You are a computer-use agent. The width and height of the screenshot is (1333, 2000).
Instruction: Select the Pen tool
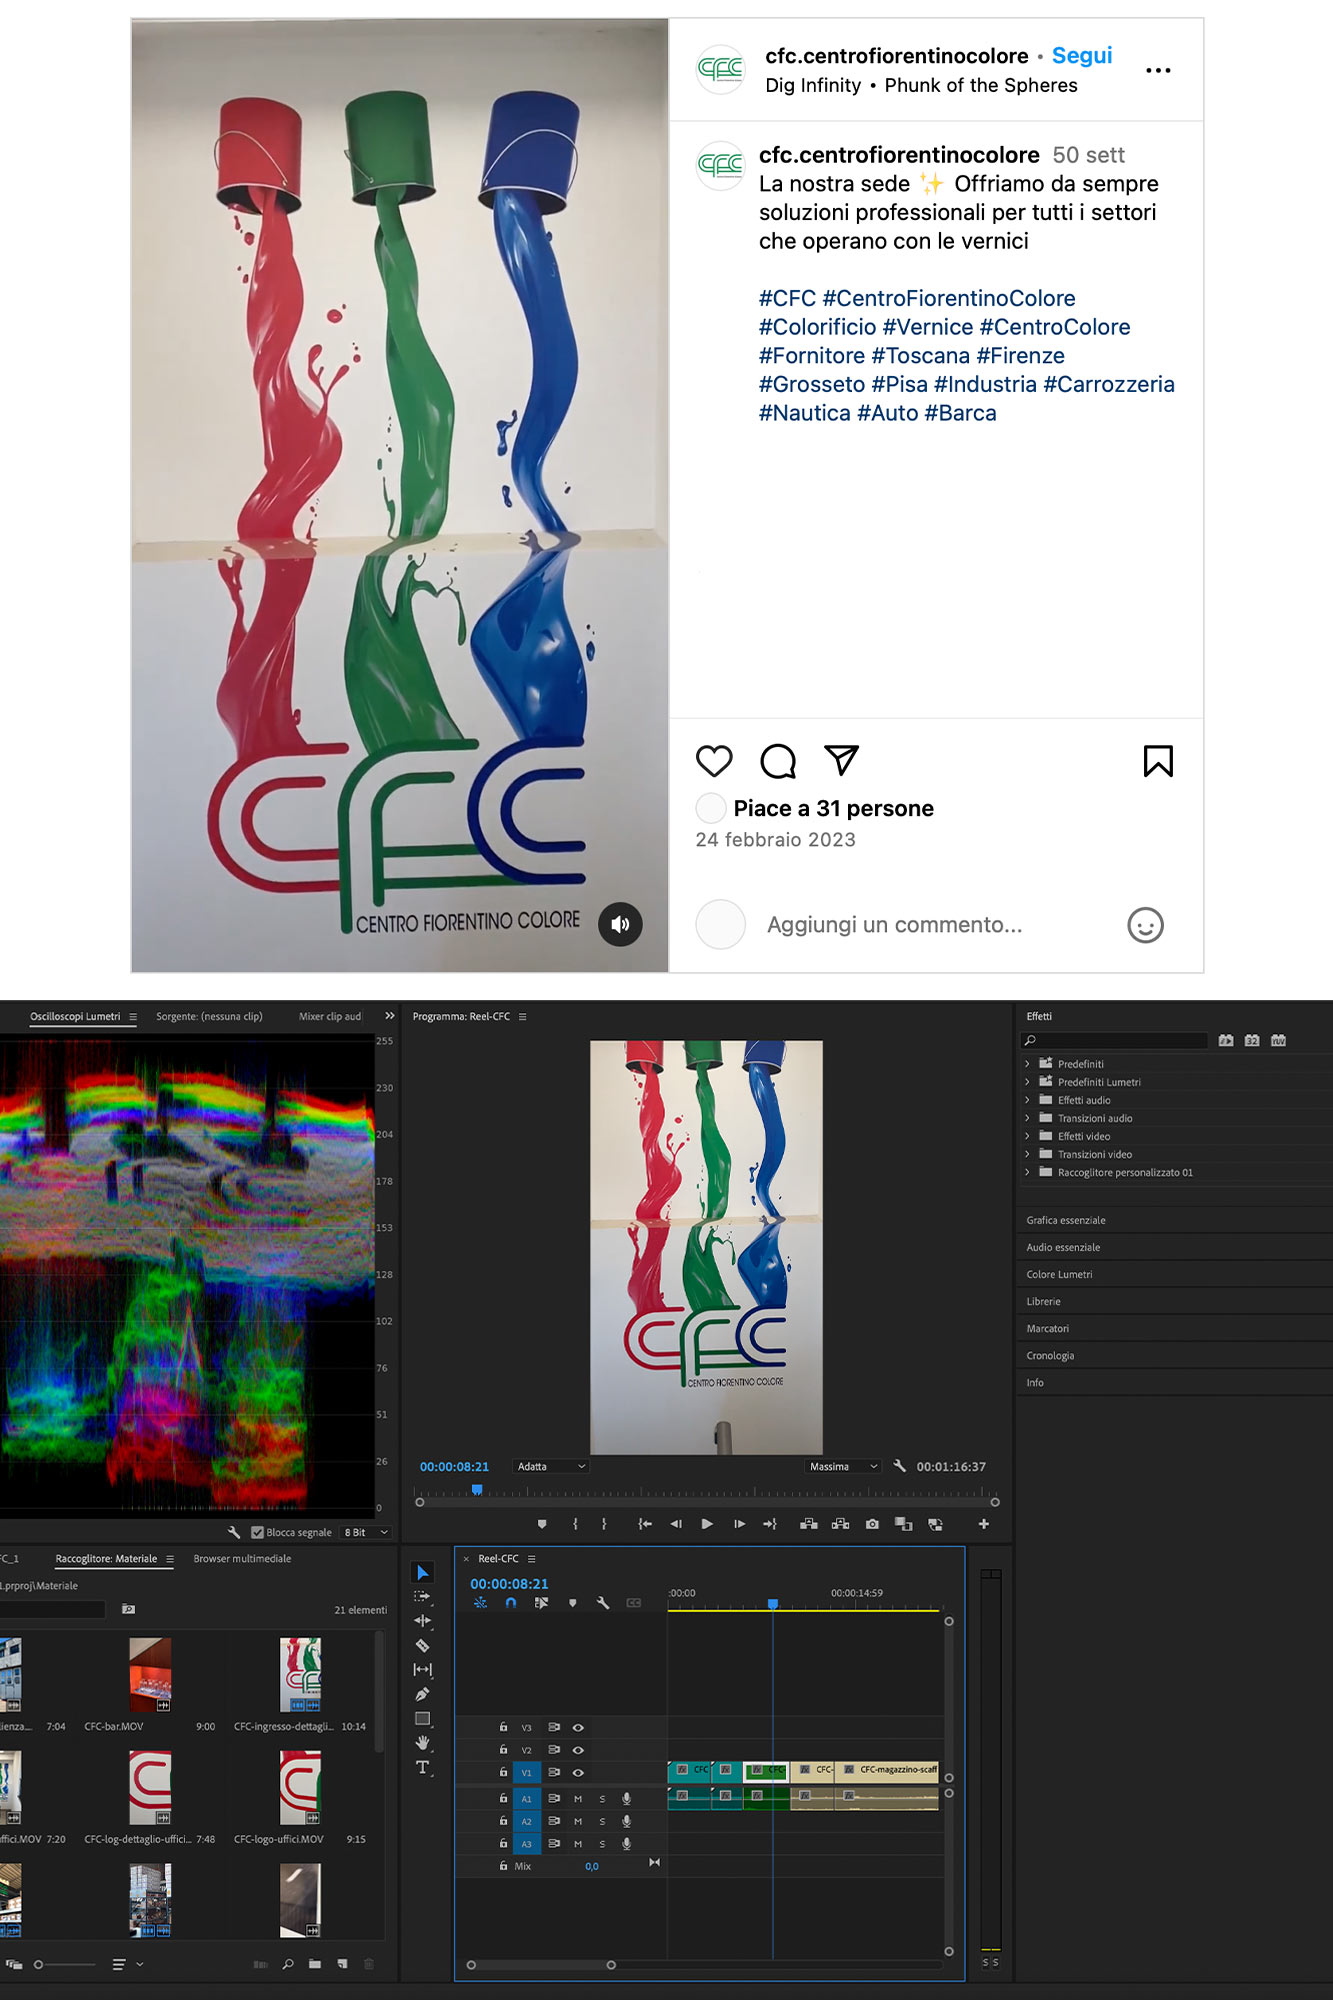coord(422,1694)
